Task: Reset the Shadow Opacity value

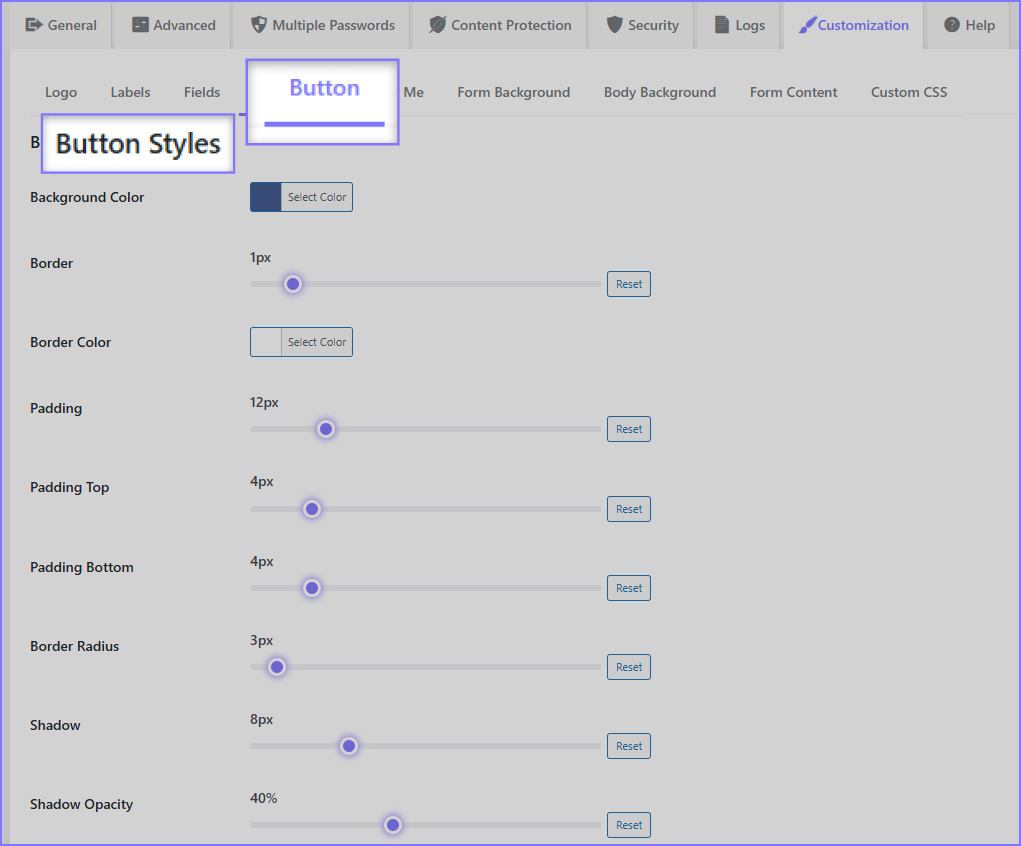Action: pyautogui.click(x=628, y=825)
